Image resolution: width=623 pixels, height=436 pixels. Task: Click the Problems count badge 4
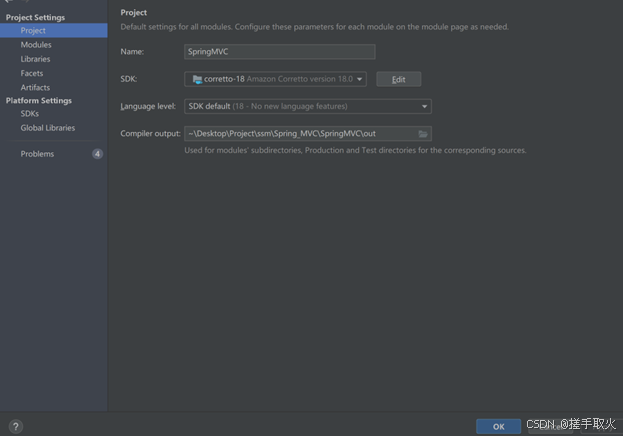tap(97, 154)
